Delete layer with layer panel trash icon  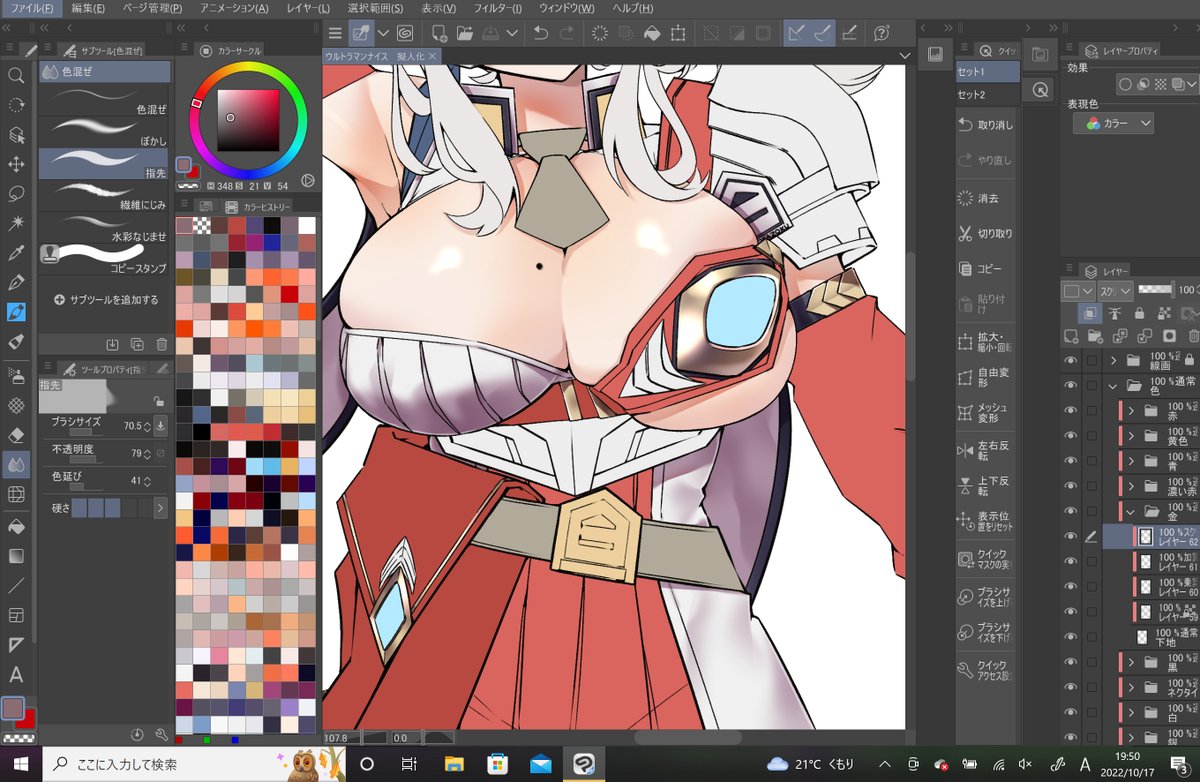click(x=1193, y=336)
